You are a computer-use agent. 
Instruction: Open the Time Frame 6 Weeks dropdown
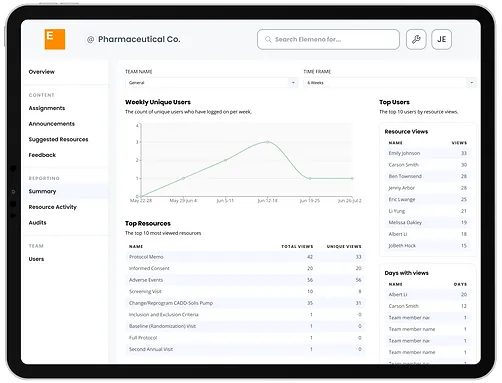pyautogui.click(x=390, y=83)
